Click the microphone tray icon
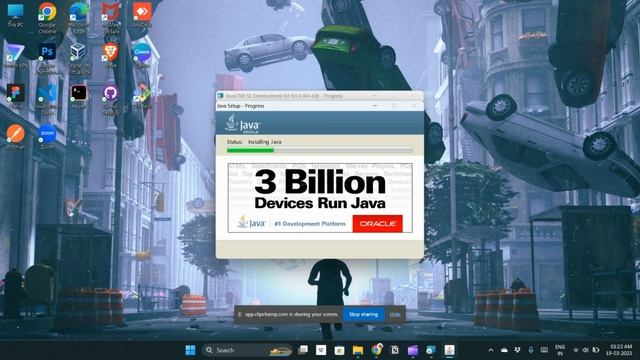Viewport: 640px width, 360px height. pyautogui.click(x=531, y=350)
